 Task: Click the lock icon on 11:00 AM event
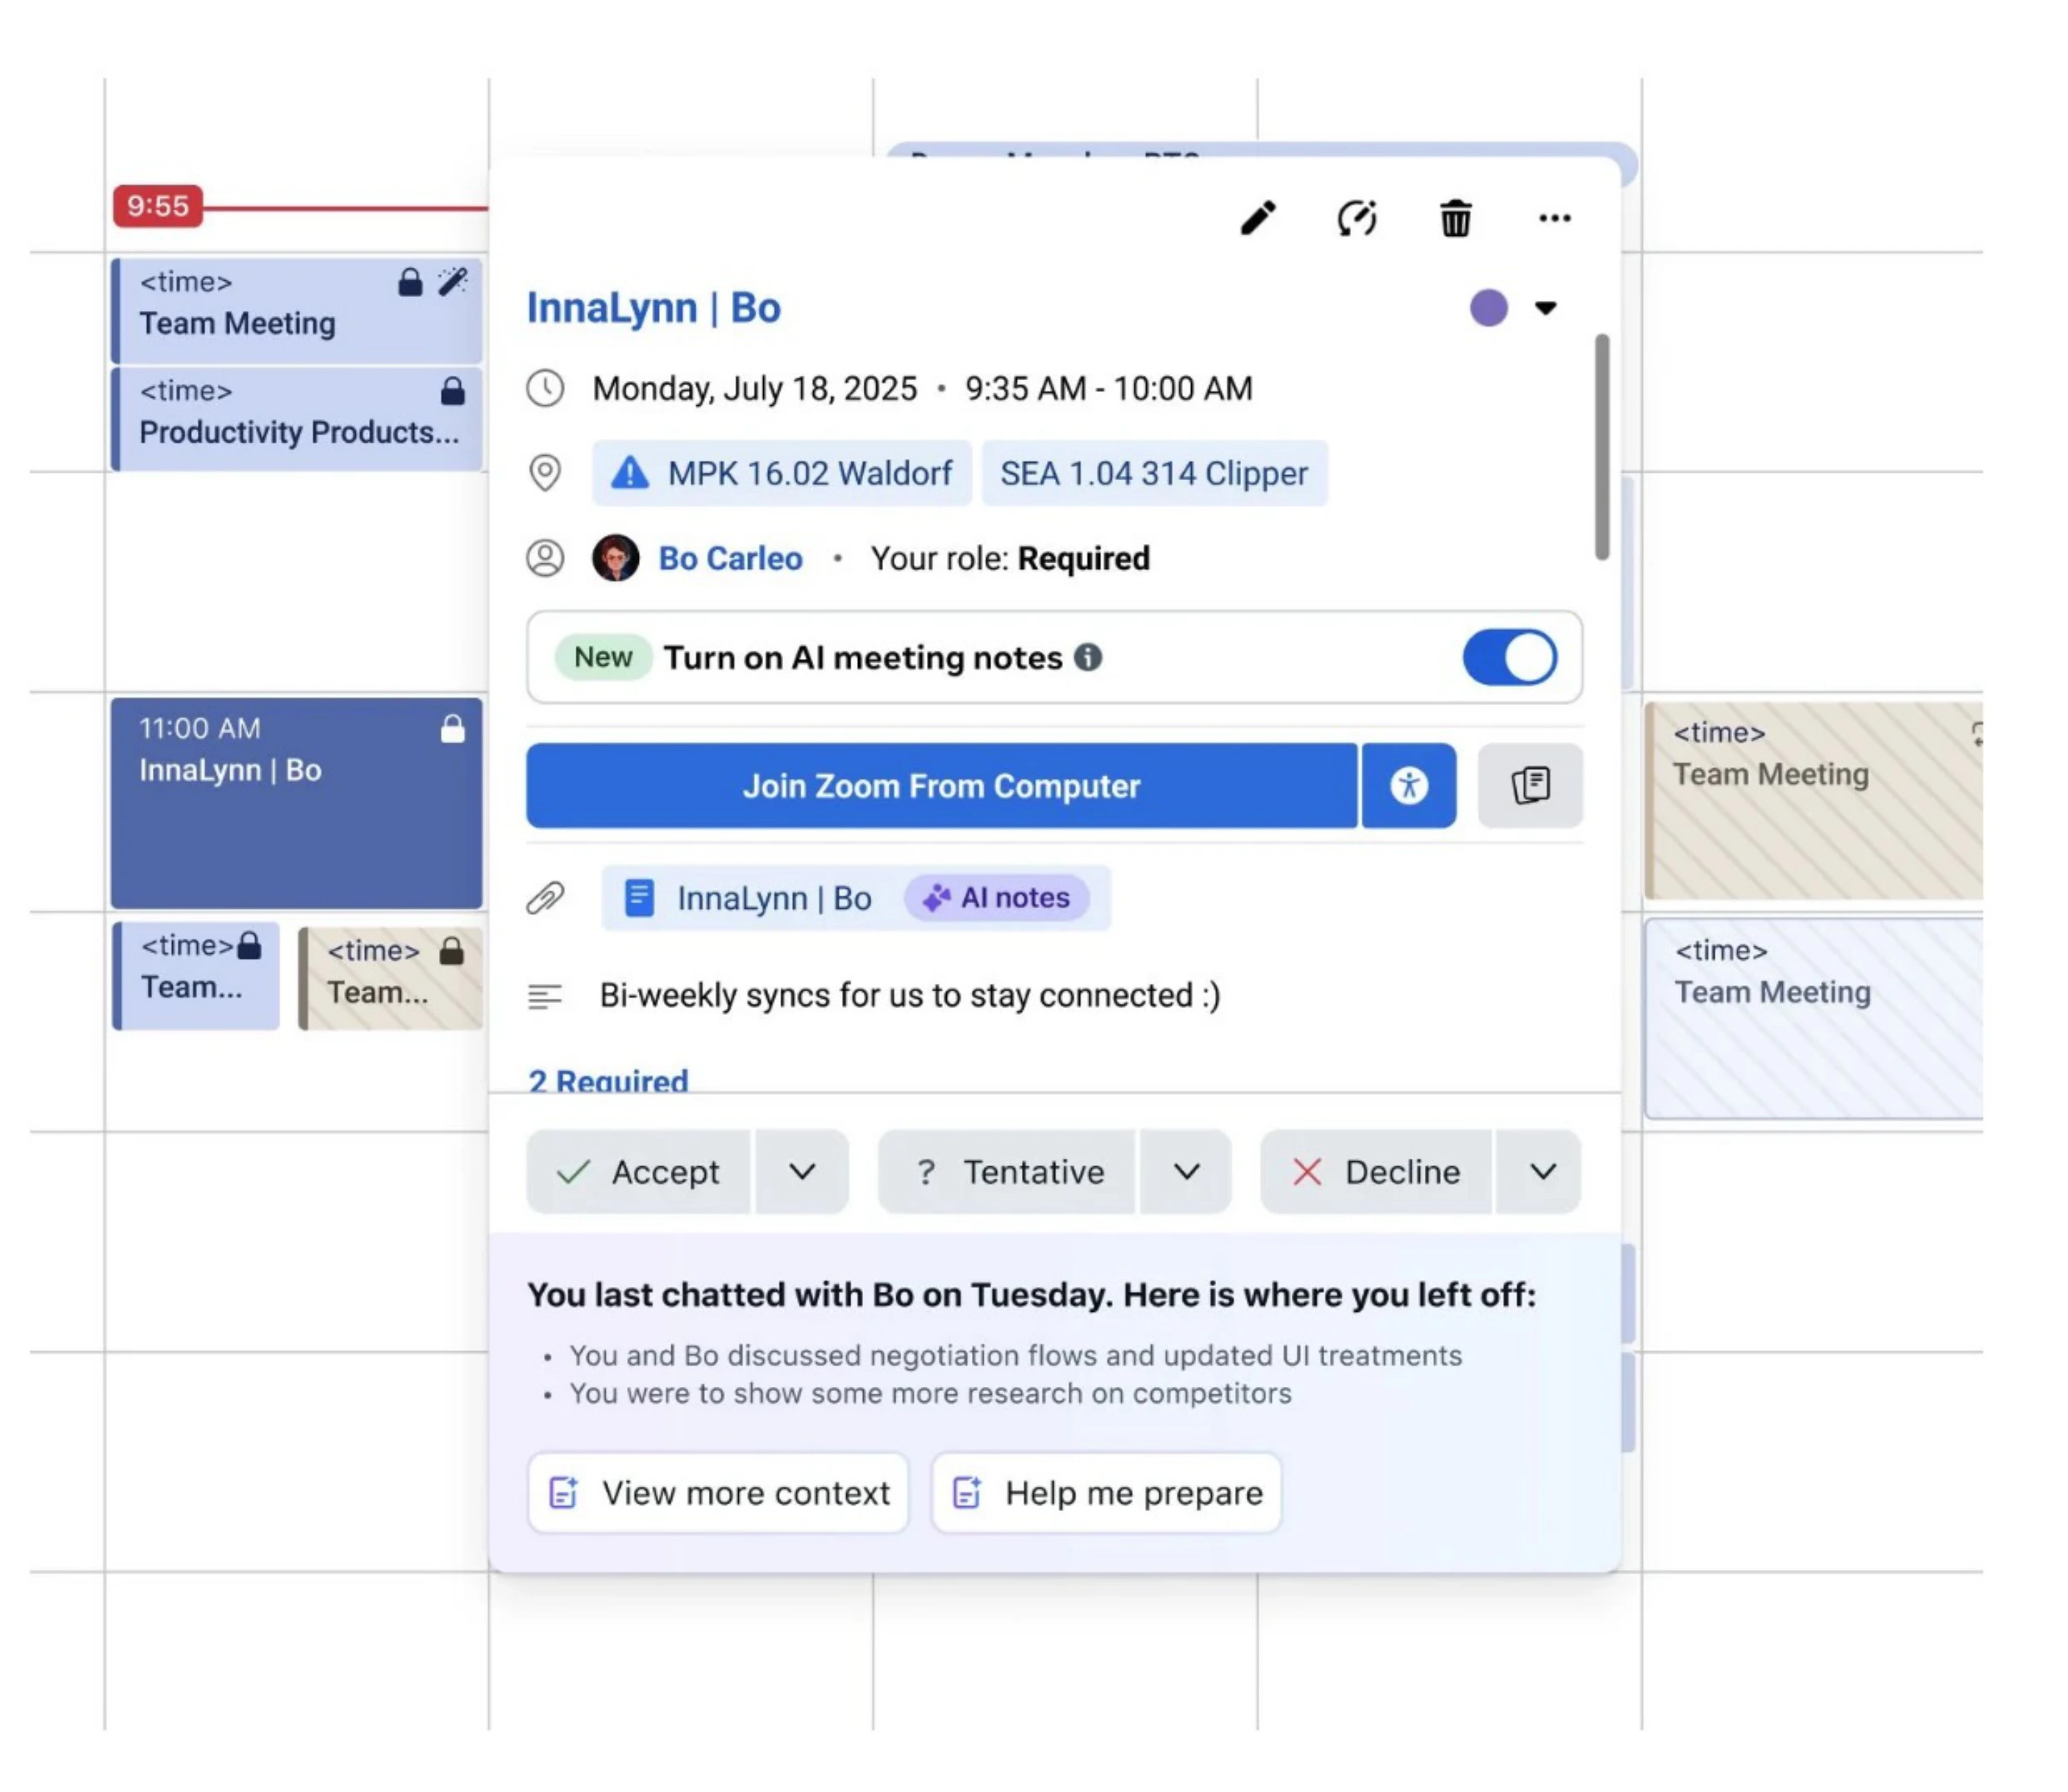click(x=453, y=729)
